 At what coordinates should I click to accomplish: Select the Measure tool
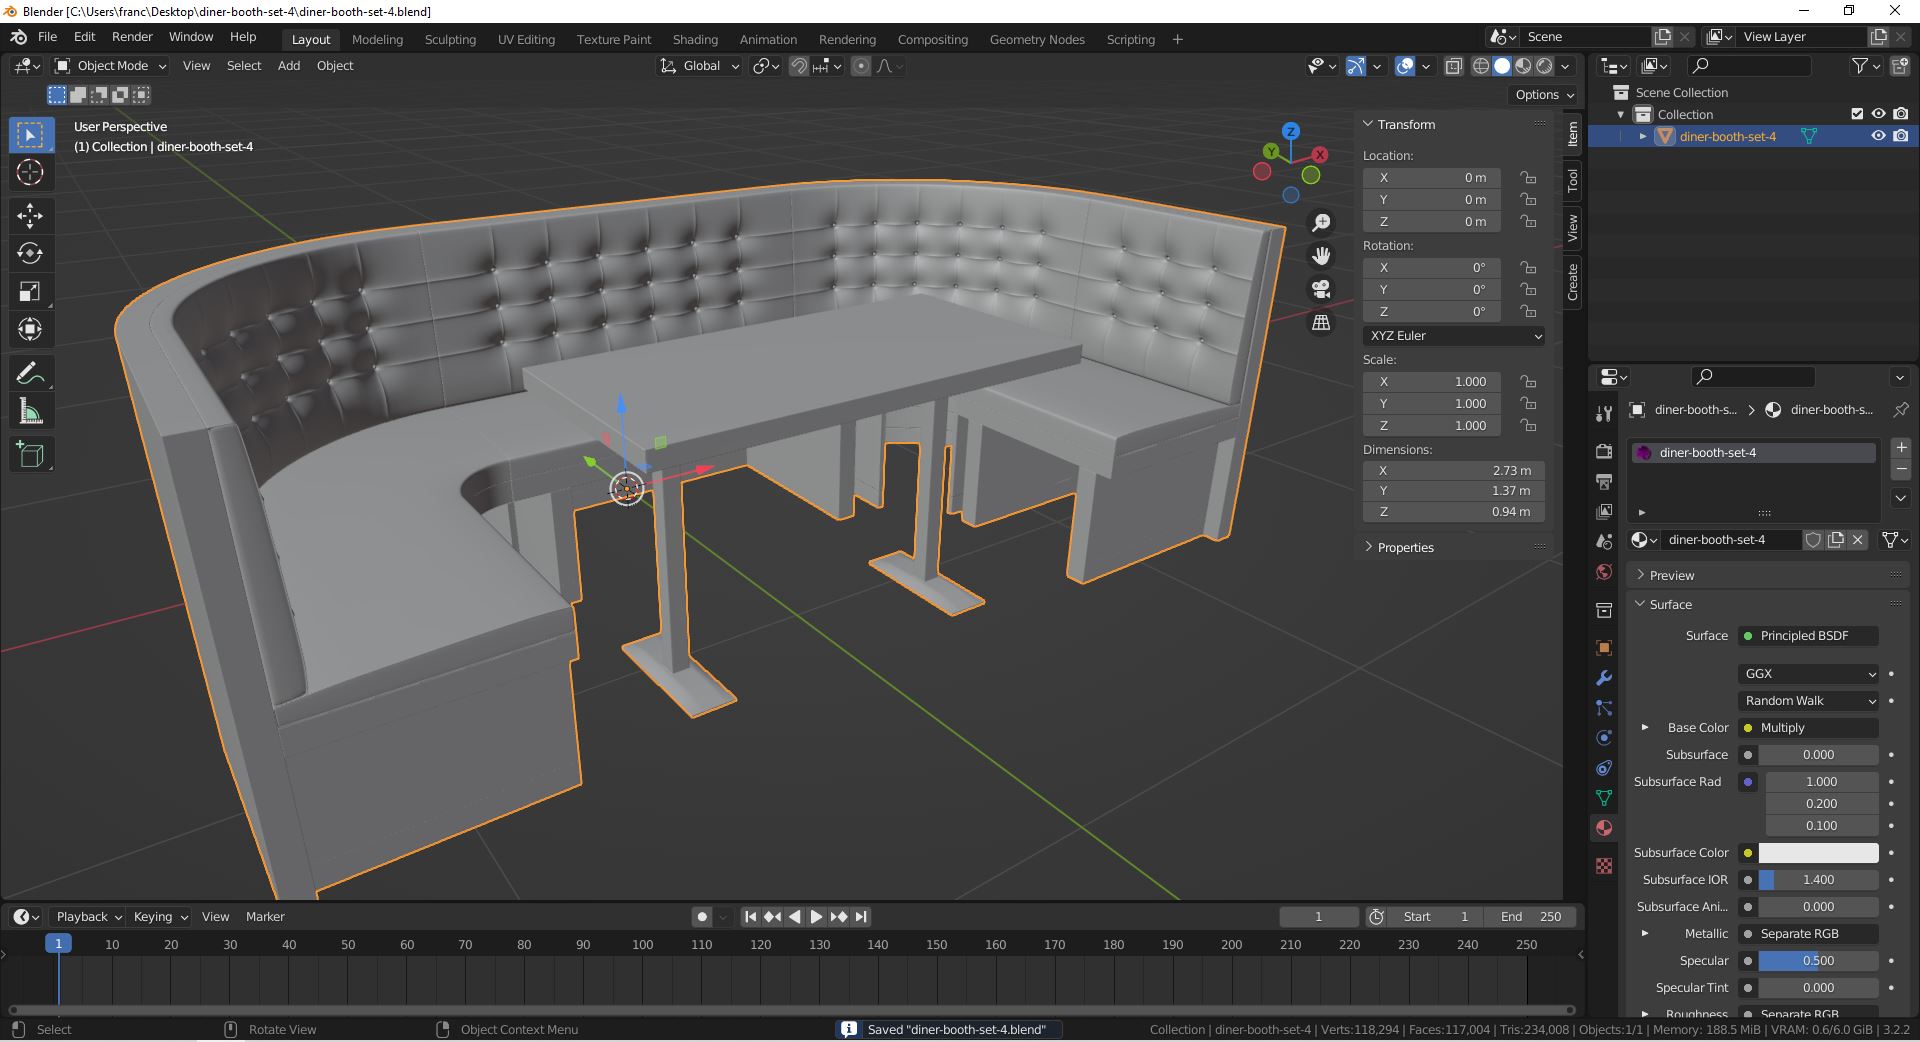[x=30, y=412]
